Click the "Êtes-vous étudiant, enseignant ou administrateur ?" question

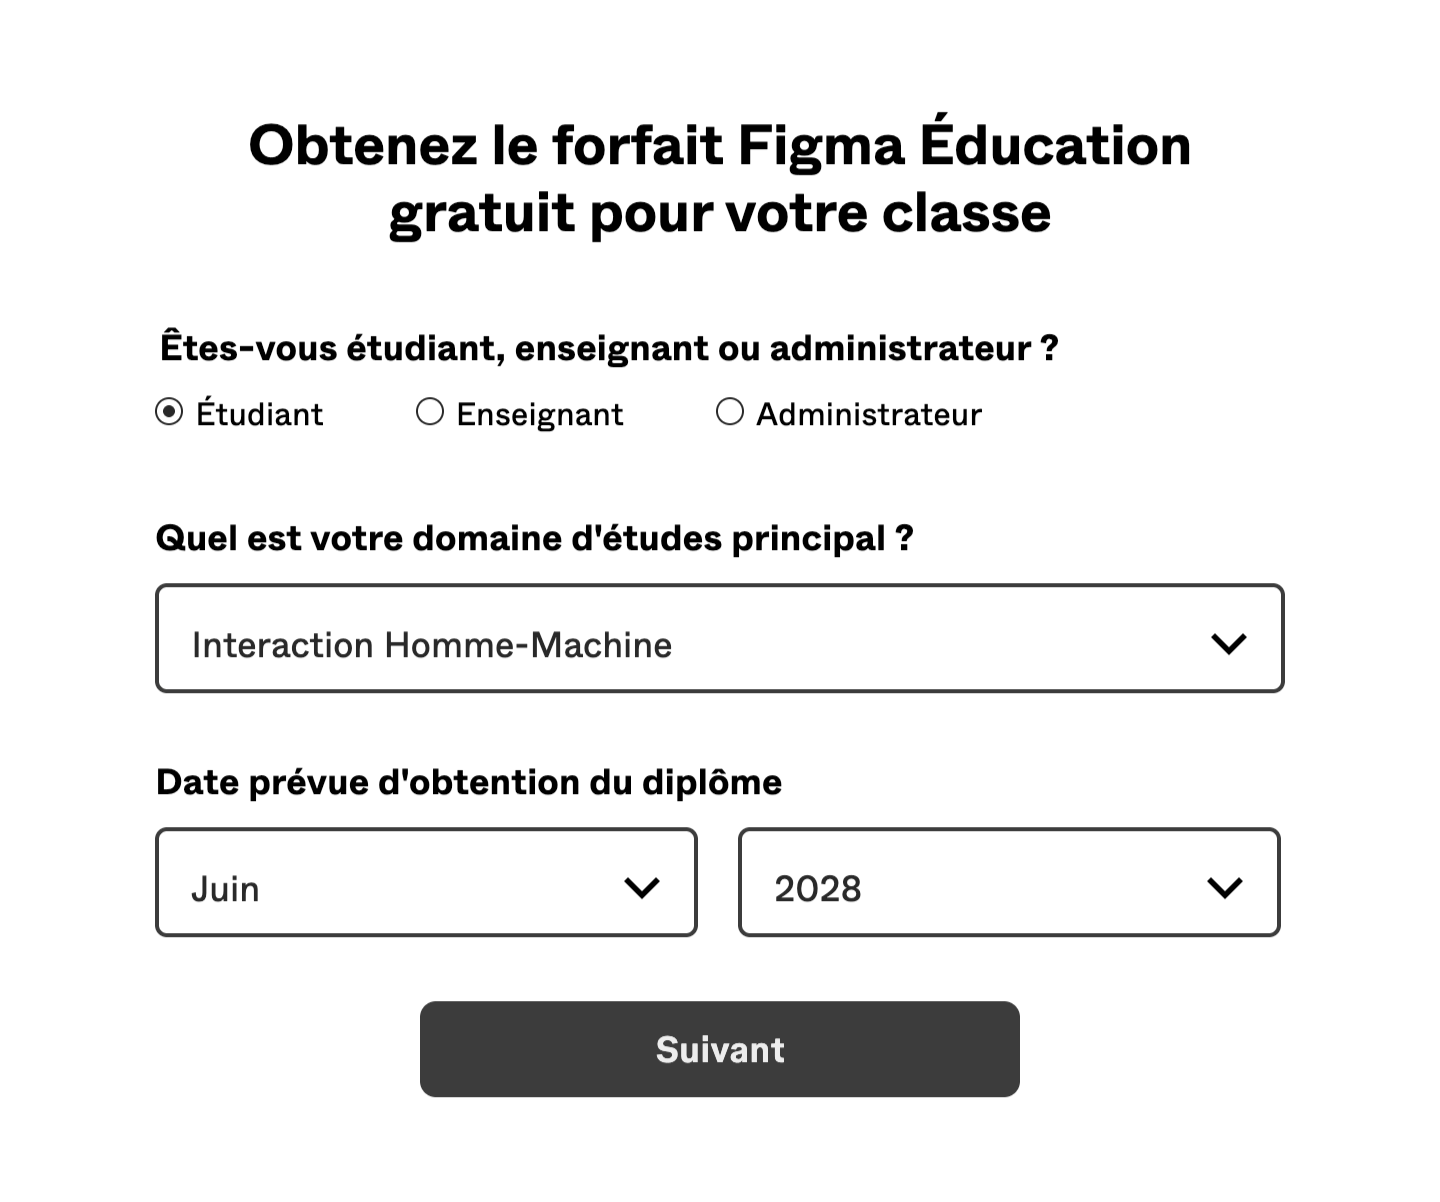pos(609,348)
